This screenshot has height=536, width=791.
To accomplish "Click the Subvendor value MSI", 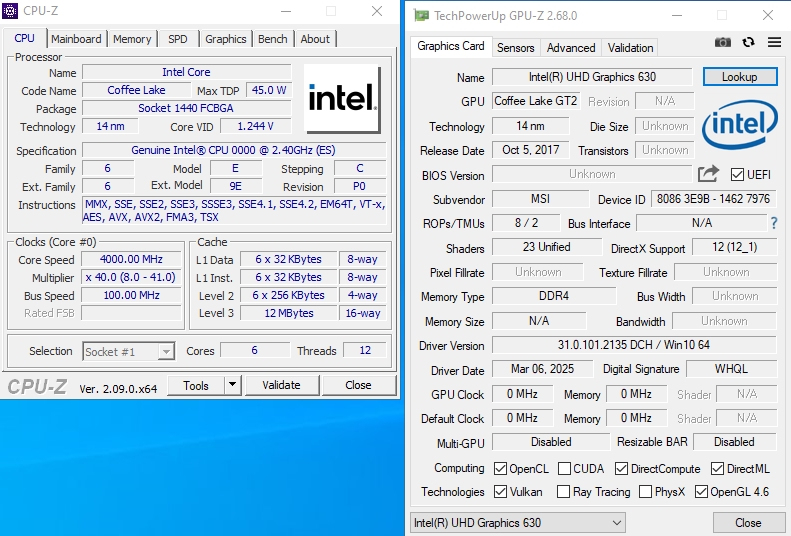I will click(x=540, y=199).
